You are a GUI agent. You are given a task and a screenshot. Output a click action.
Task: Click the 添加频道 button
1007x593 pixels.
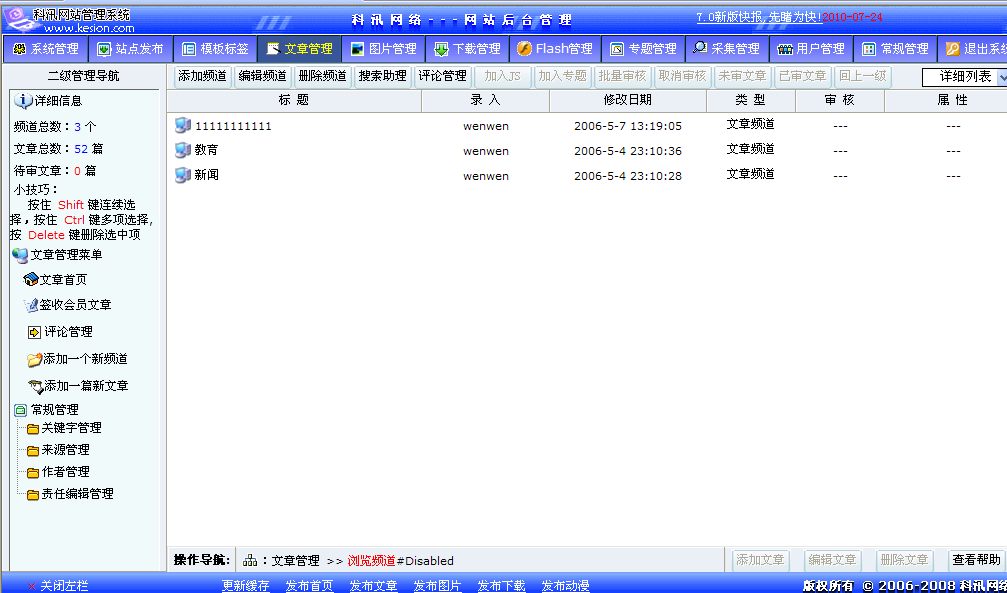tap(203, 75)
